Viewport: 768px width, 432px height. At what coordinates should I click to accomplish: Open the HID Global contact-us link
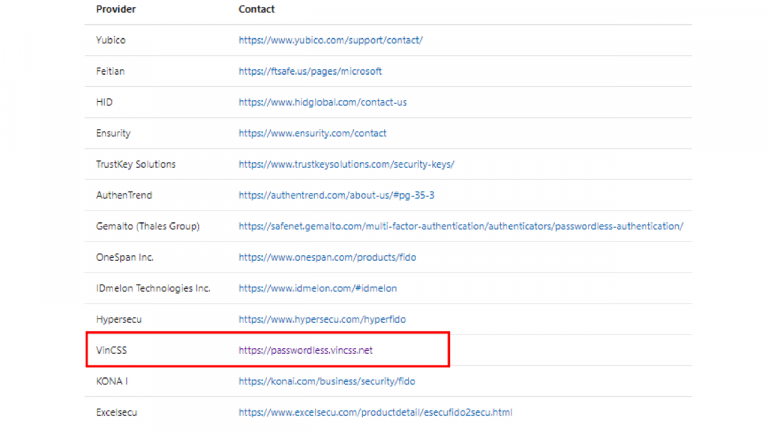[322, 102]
